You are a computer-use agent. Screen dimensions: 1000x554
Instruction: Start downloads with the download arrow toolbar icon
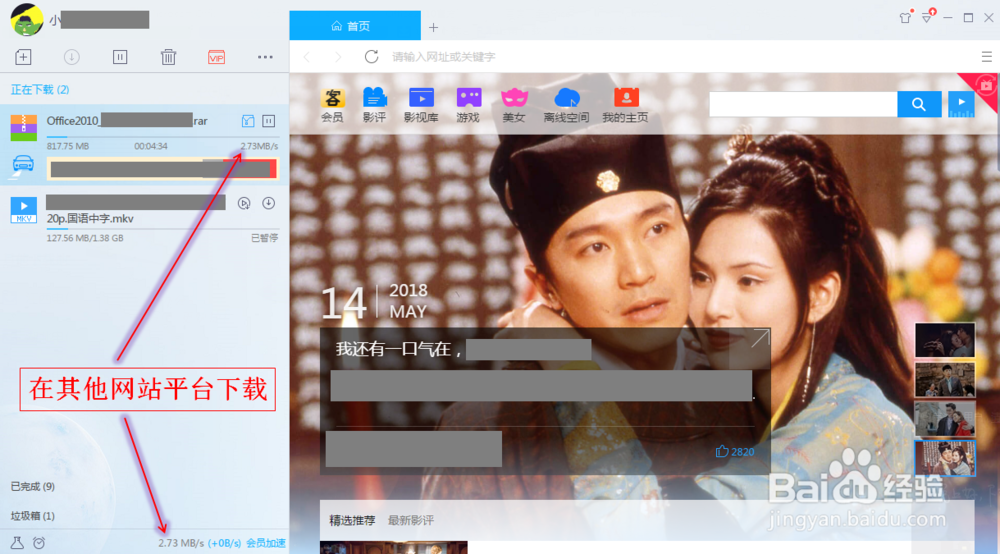click(71, 57)
